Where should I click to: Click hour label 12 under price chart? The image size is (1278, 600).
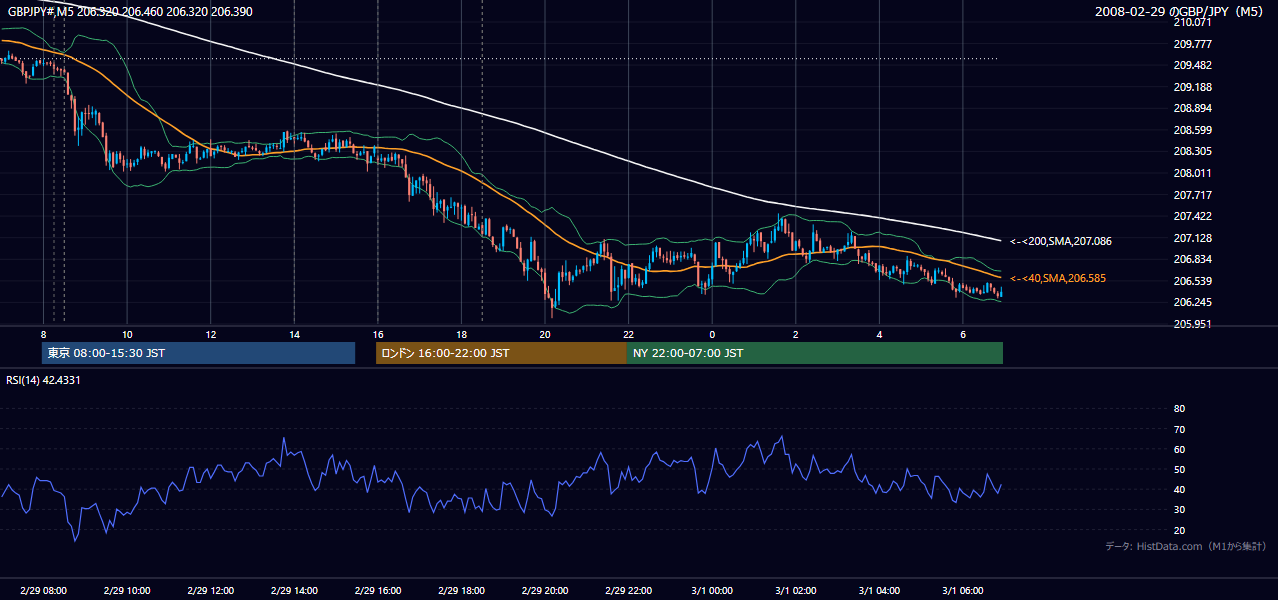(x=210, y=334)
